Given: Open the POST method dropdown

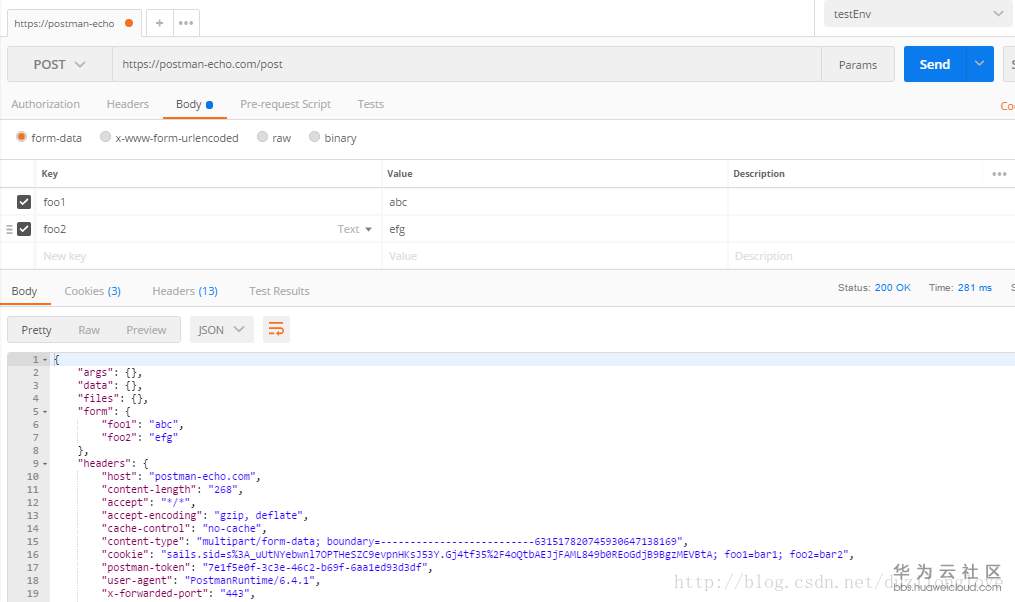Looking at the screenshot, I should click(x=59, y=64).
